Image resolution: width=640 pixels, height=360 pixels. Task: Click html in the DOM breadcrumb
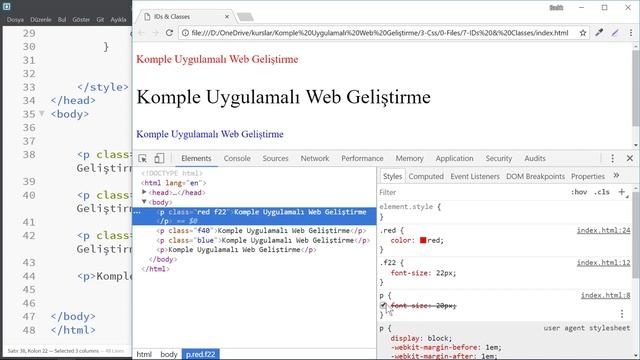(x=144, y=354)
